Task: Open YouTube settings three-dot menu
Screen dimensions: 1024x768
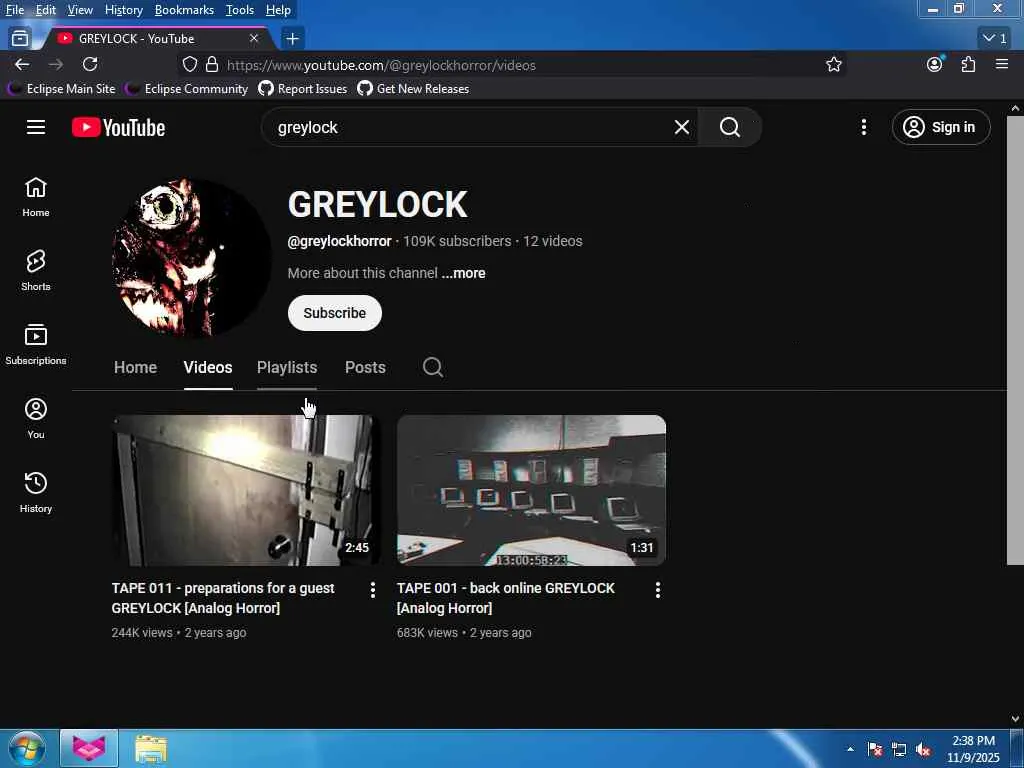Action: [863, 127]
